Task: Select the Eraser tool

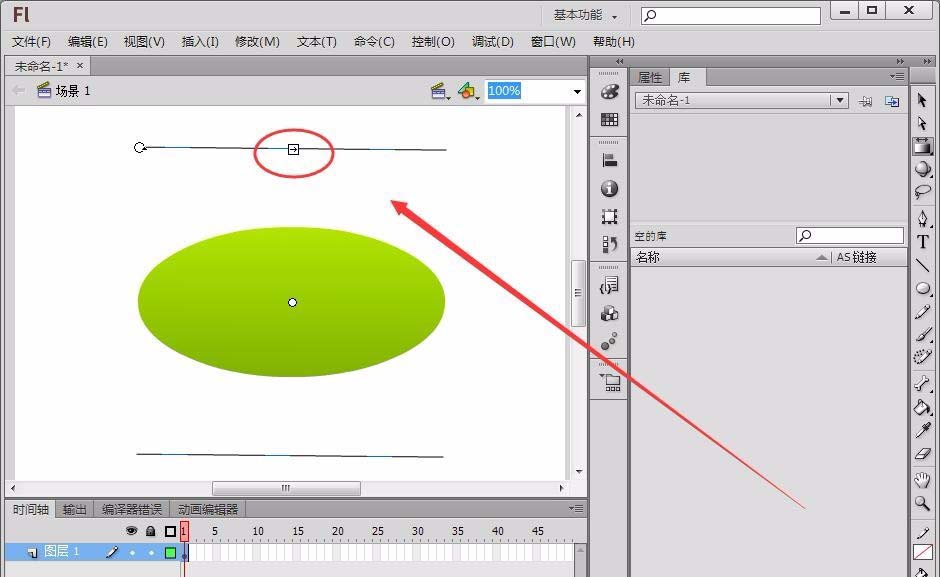Action: click(922, 454)
